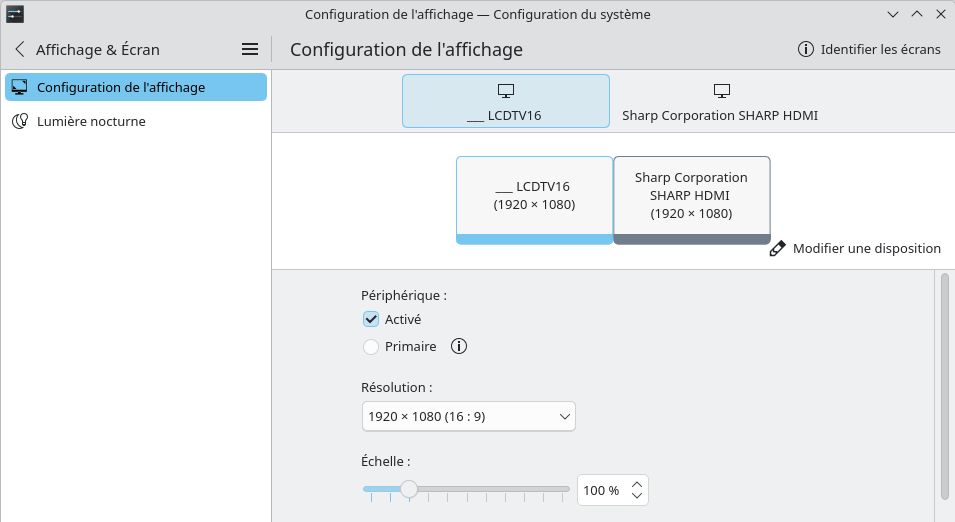Click the 100 % scale input field
955x522 pixels.
[x=601, y=490]
